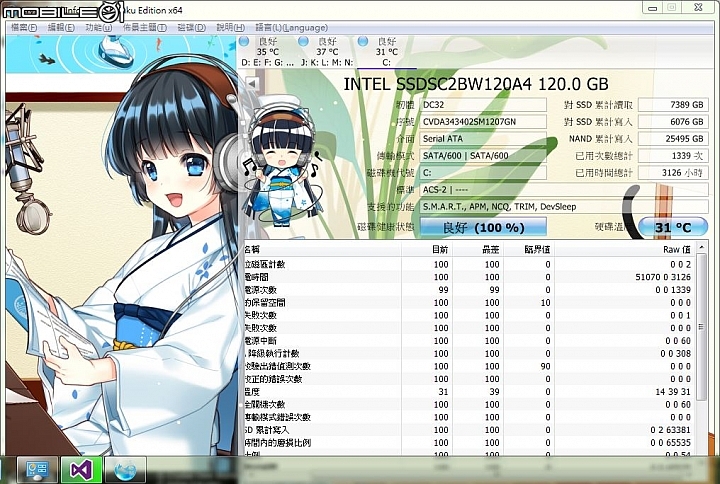Click the SMART list vertical scrollbar thumb
This screenshot has width=720, height=484.
tap(701, 326)
